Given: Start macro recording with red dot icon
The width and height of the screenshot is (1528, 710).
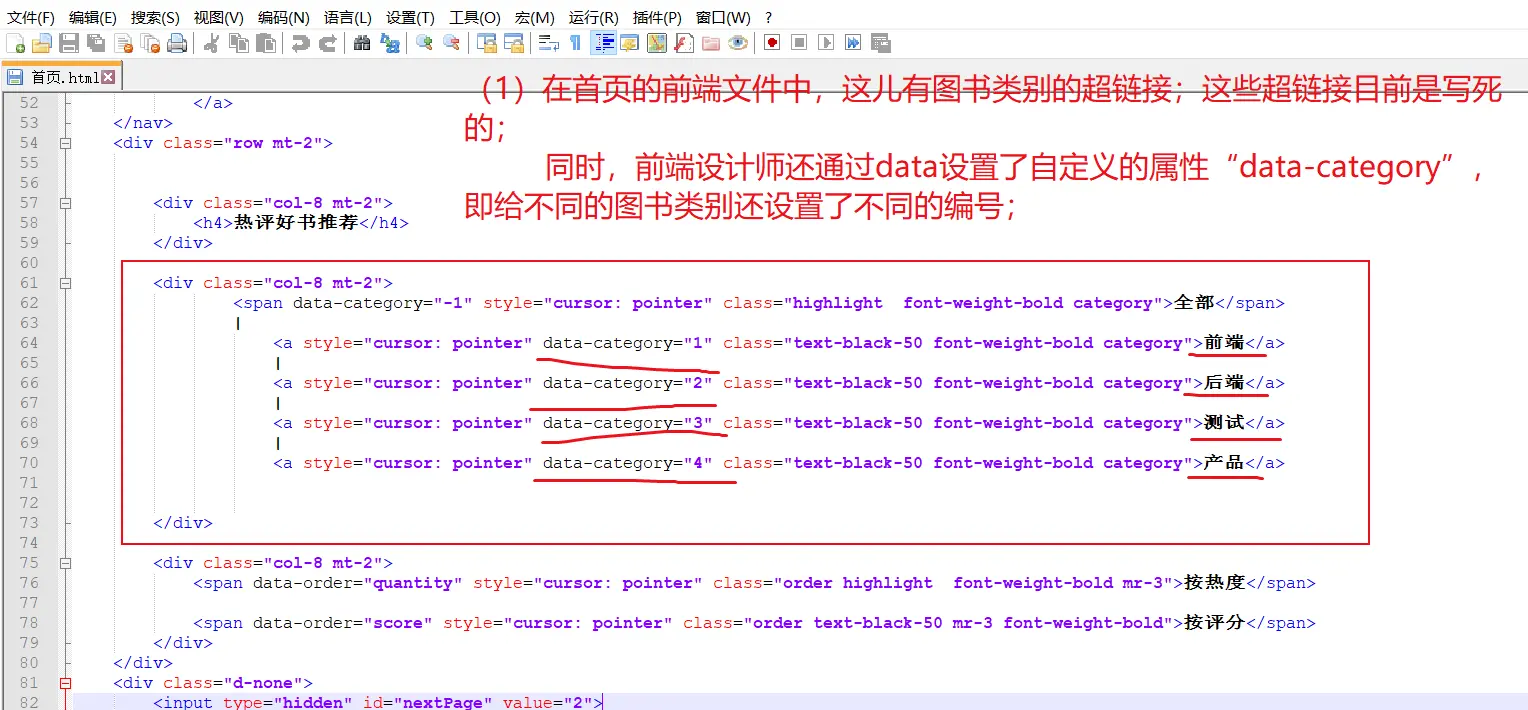Looking at the screenshot, I should tap(772, 43).
